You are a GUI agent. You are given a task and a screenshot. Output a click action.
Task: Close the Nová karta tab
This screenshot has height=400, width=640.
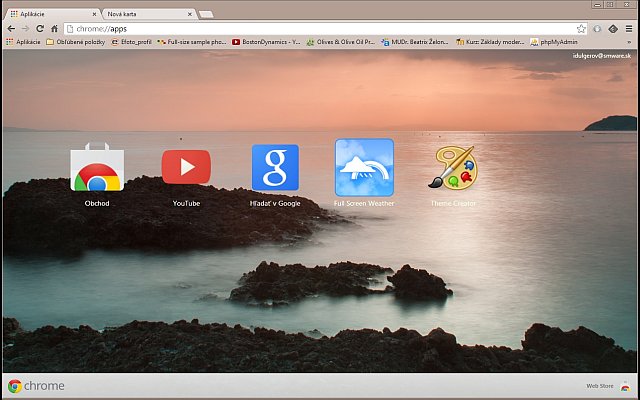(x=190, y=14)
